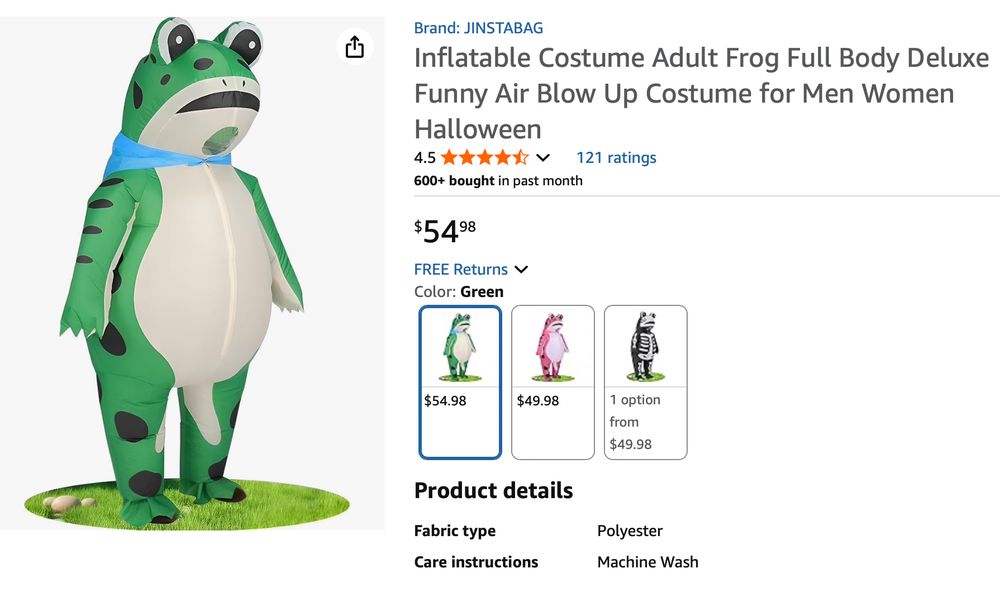Click the share icon on product image
Image resolution: width=1000 pixels, height=594 pixels.
(354, 47)
